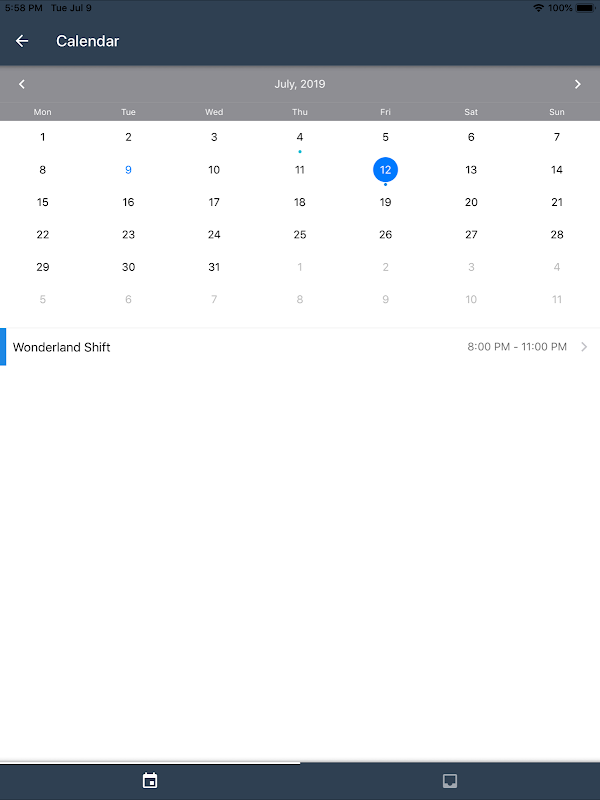Screen dimensions: 600x800
Task: Choose July 31 on the calendar
Action: 214,267
